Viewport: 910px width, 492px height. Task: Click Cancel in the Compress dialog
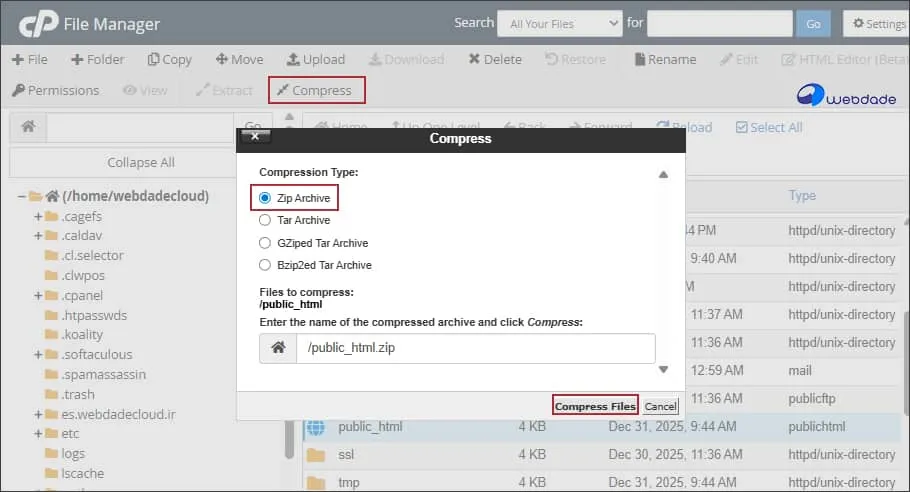pyautogui.click(x=660, y=407)
